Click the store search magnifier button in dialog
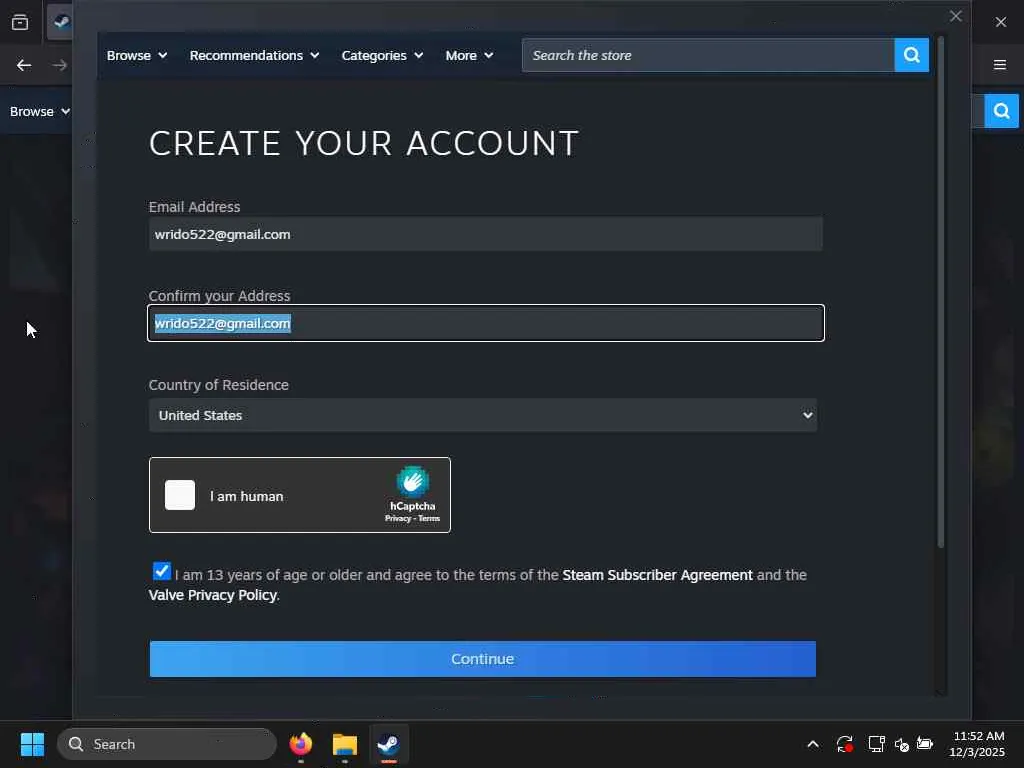Image resolution: width=1024 pixels, height=768 pixels. coord(912,55)
